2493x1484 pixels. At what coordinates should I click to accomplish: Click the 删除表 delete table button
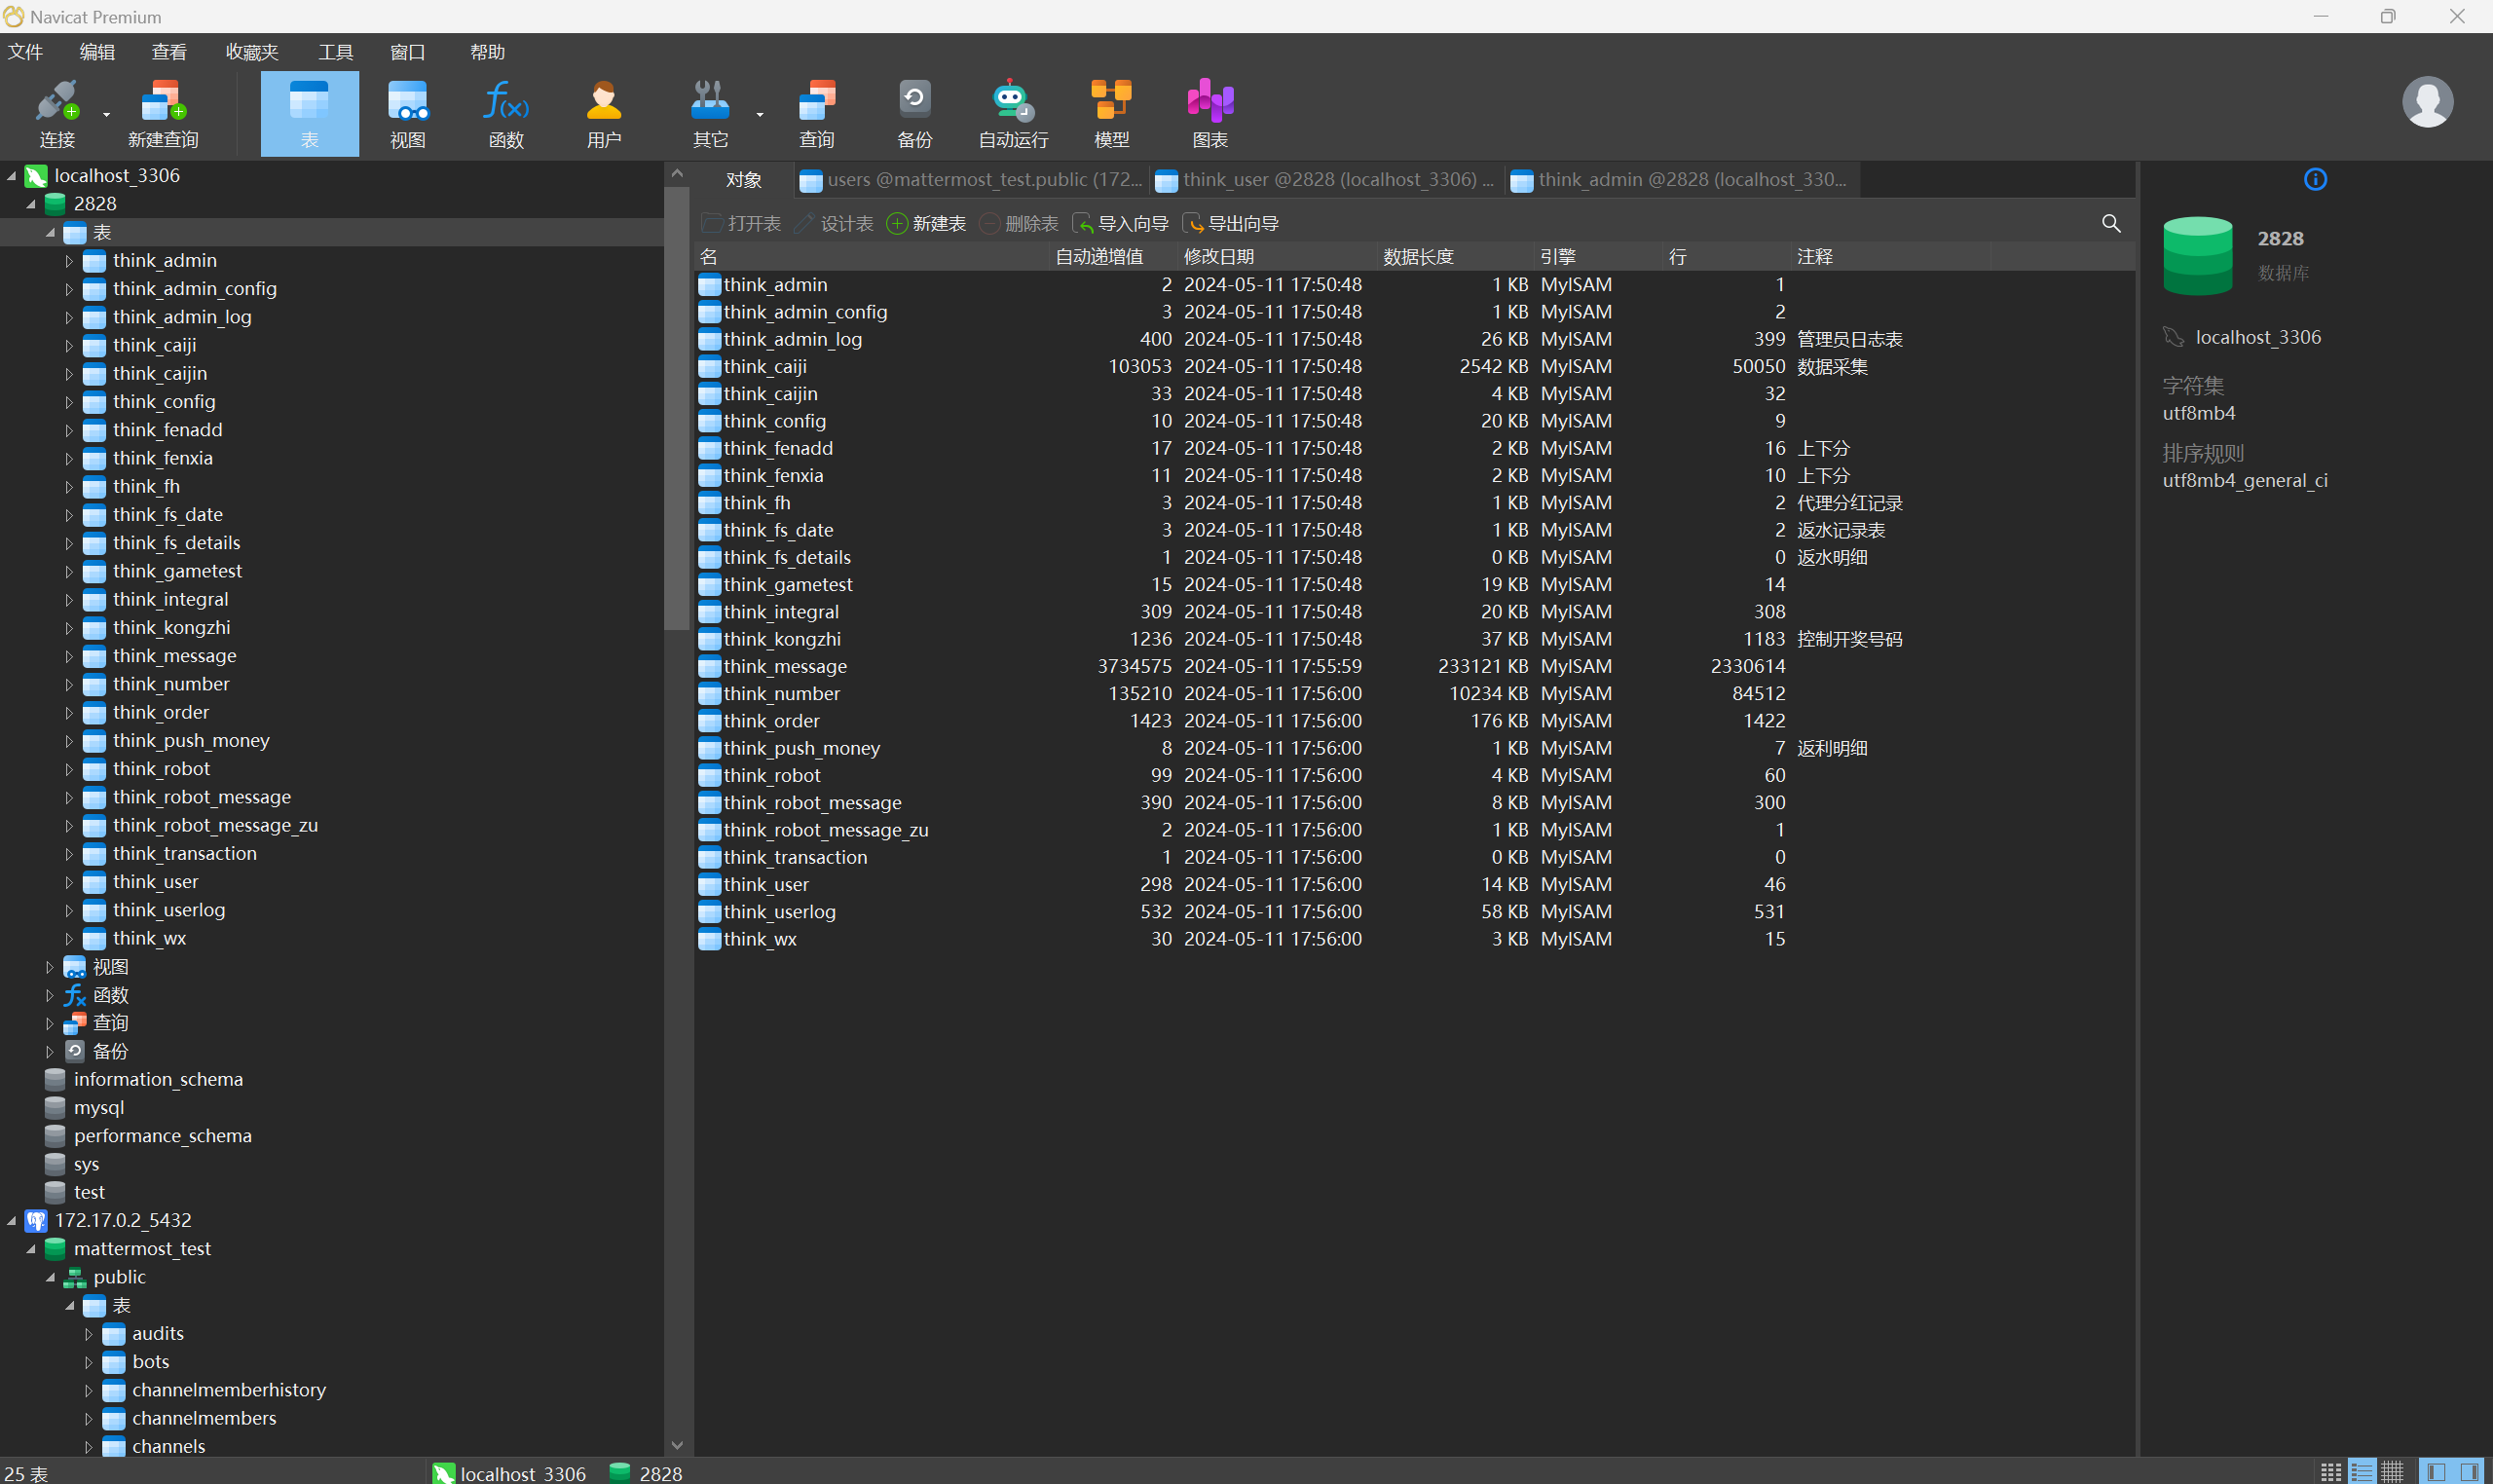pyautogui.click(x=1019, y=224)
